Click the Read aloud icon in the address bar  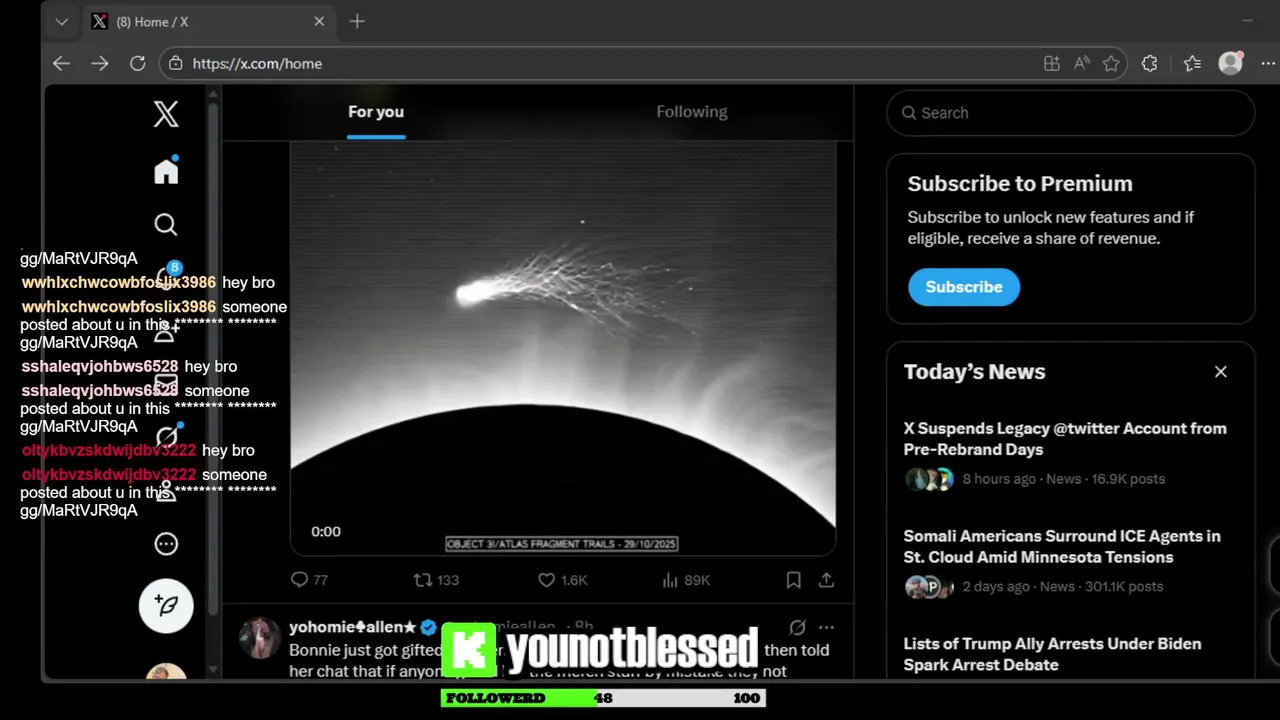click(x=1082, y=63)
